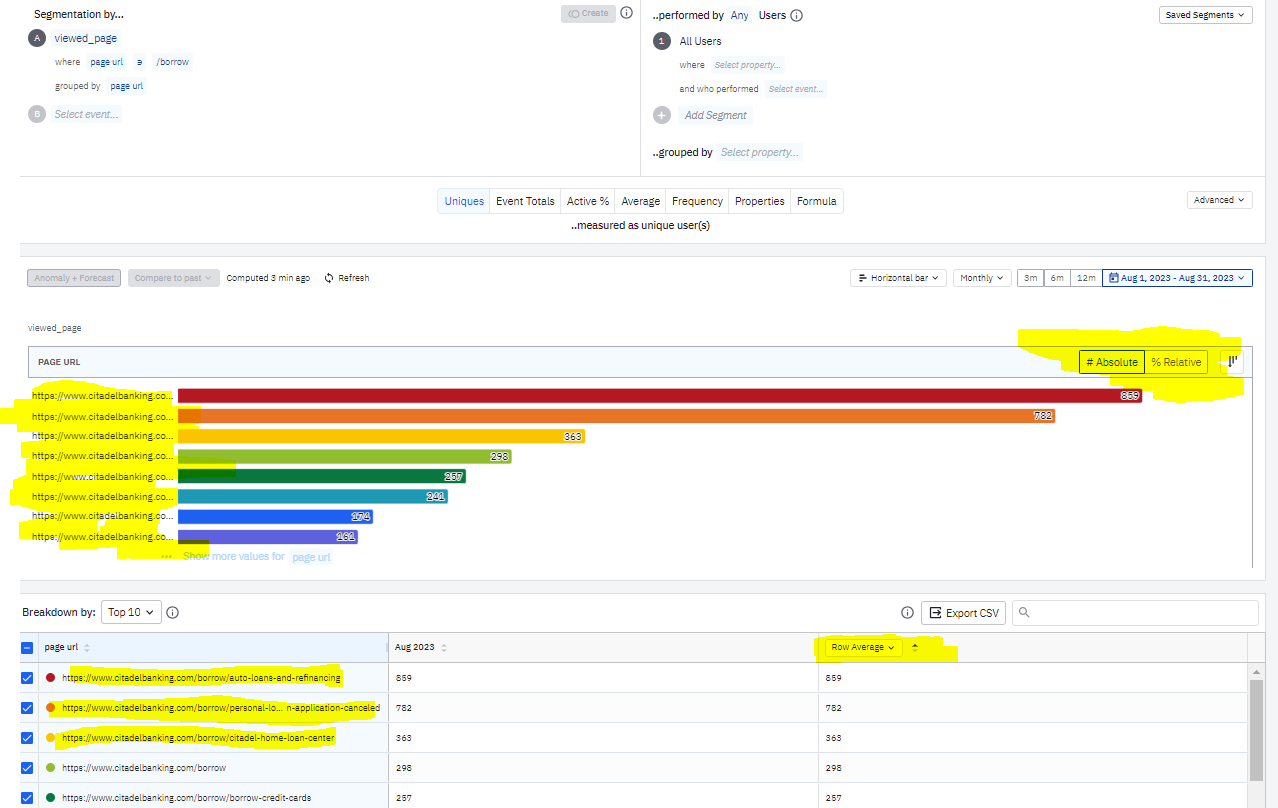Click the orange bar showing 782
This screenshot has width=1278, height=808.
pos(616,416)
